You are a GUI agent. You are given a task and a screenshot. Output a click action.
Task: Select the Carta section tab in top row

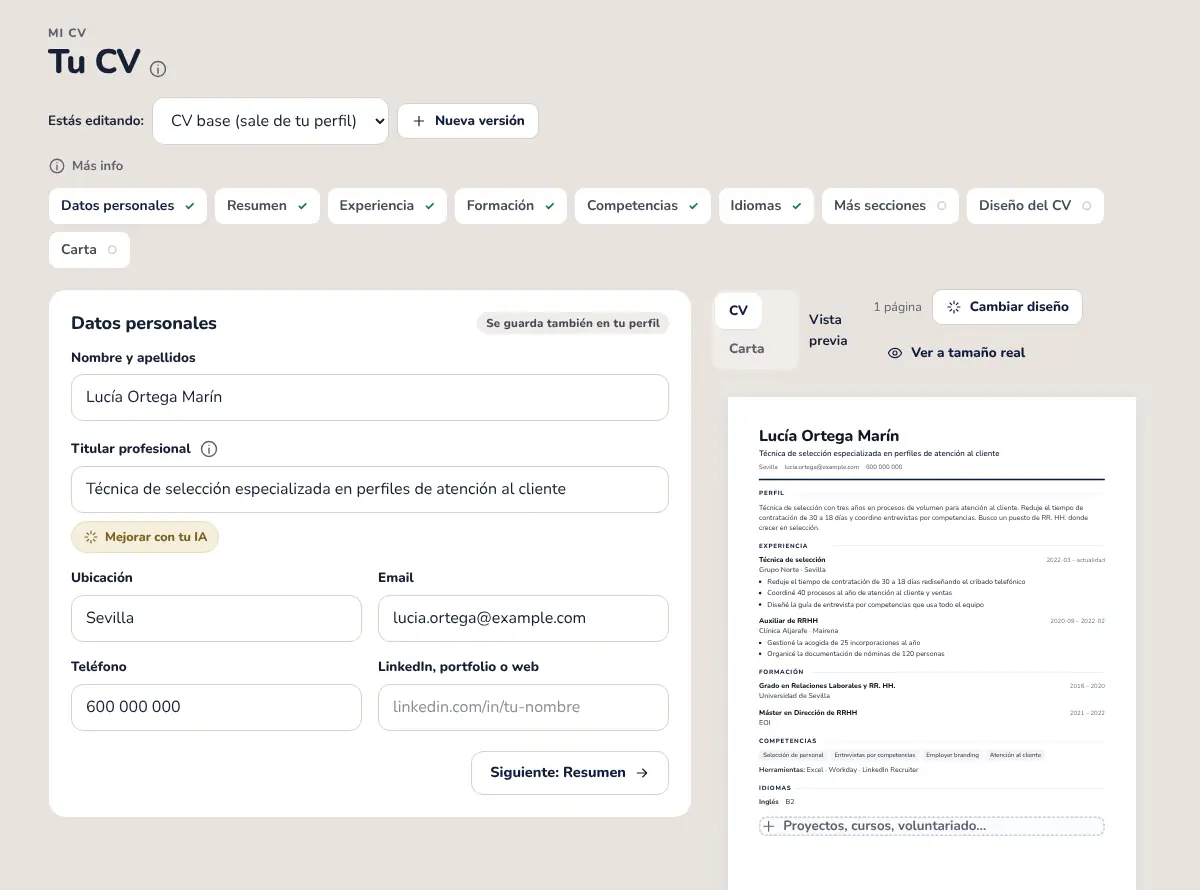[89, 249]
